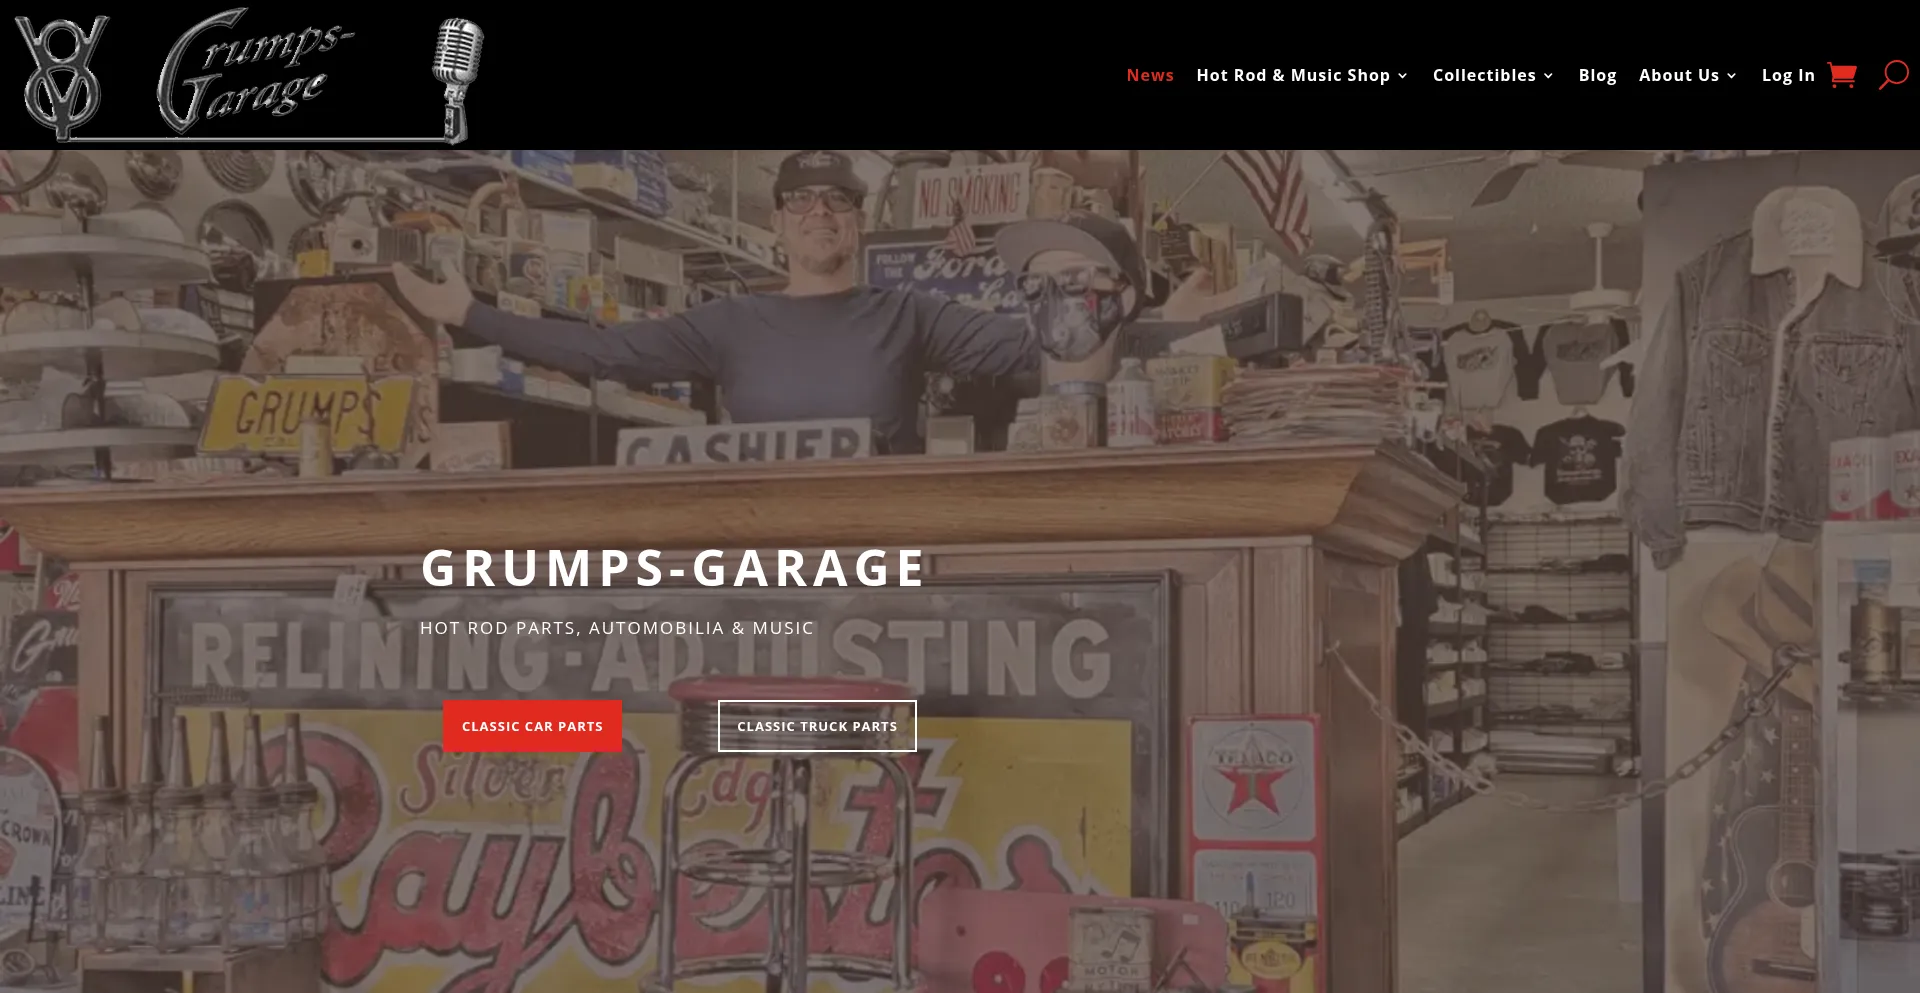
Task: Go to the News page
Action: pos(1150,75)
